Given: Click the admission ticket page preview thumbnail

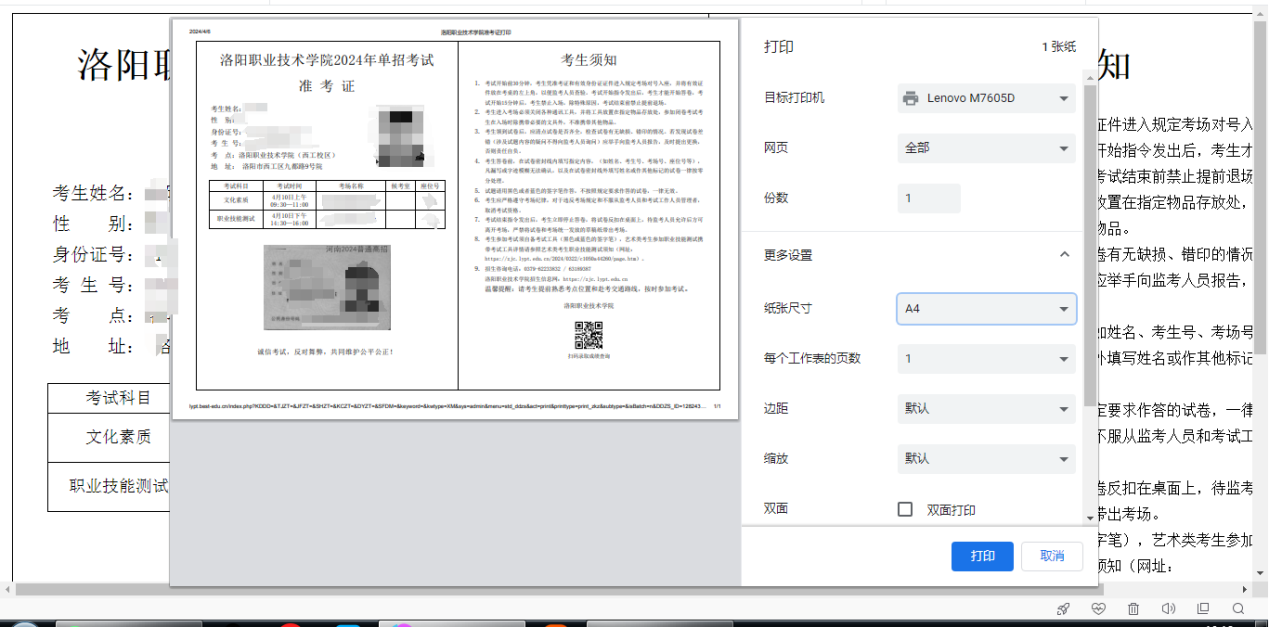Looking at the screenshot, I should 457,215.
